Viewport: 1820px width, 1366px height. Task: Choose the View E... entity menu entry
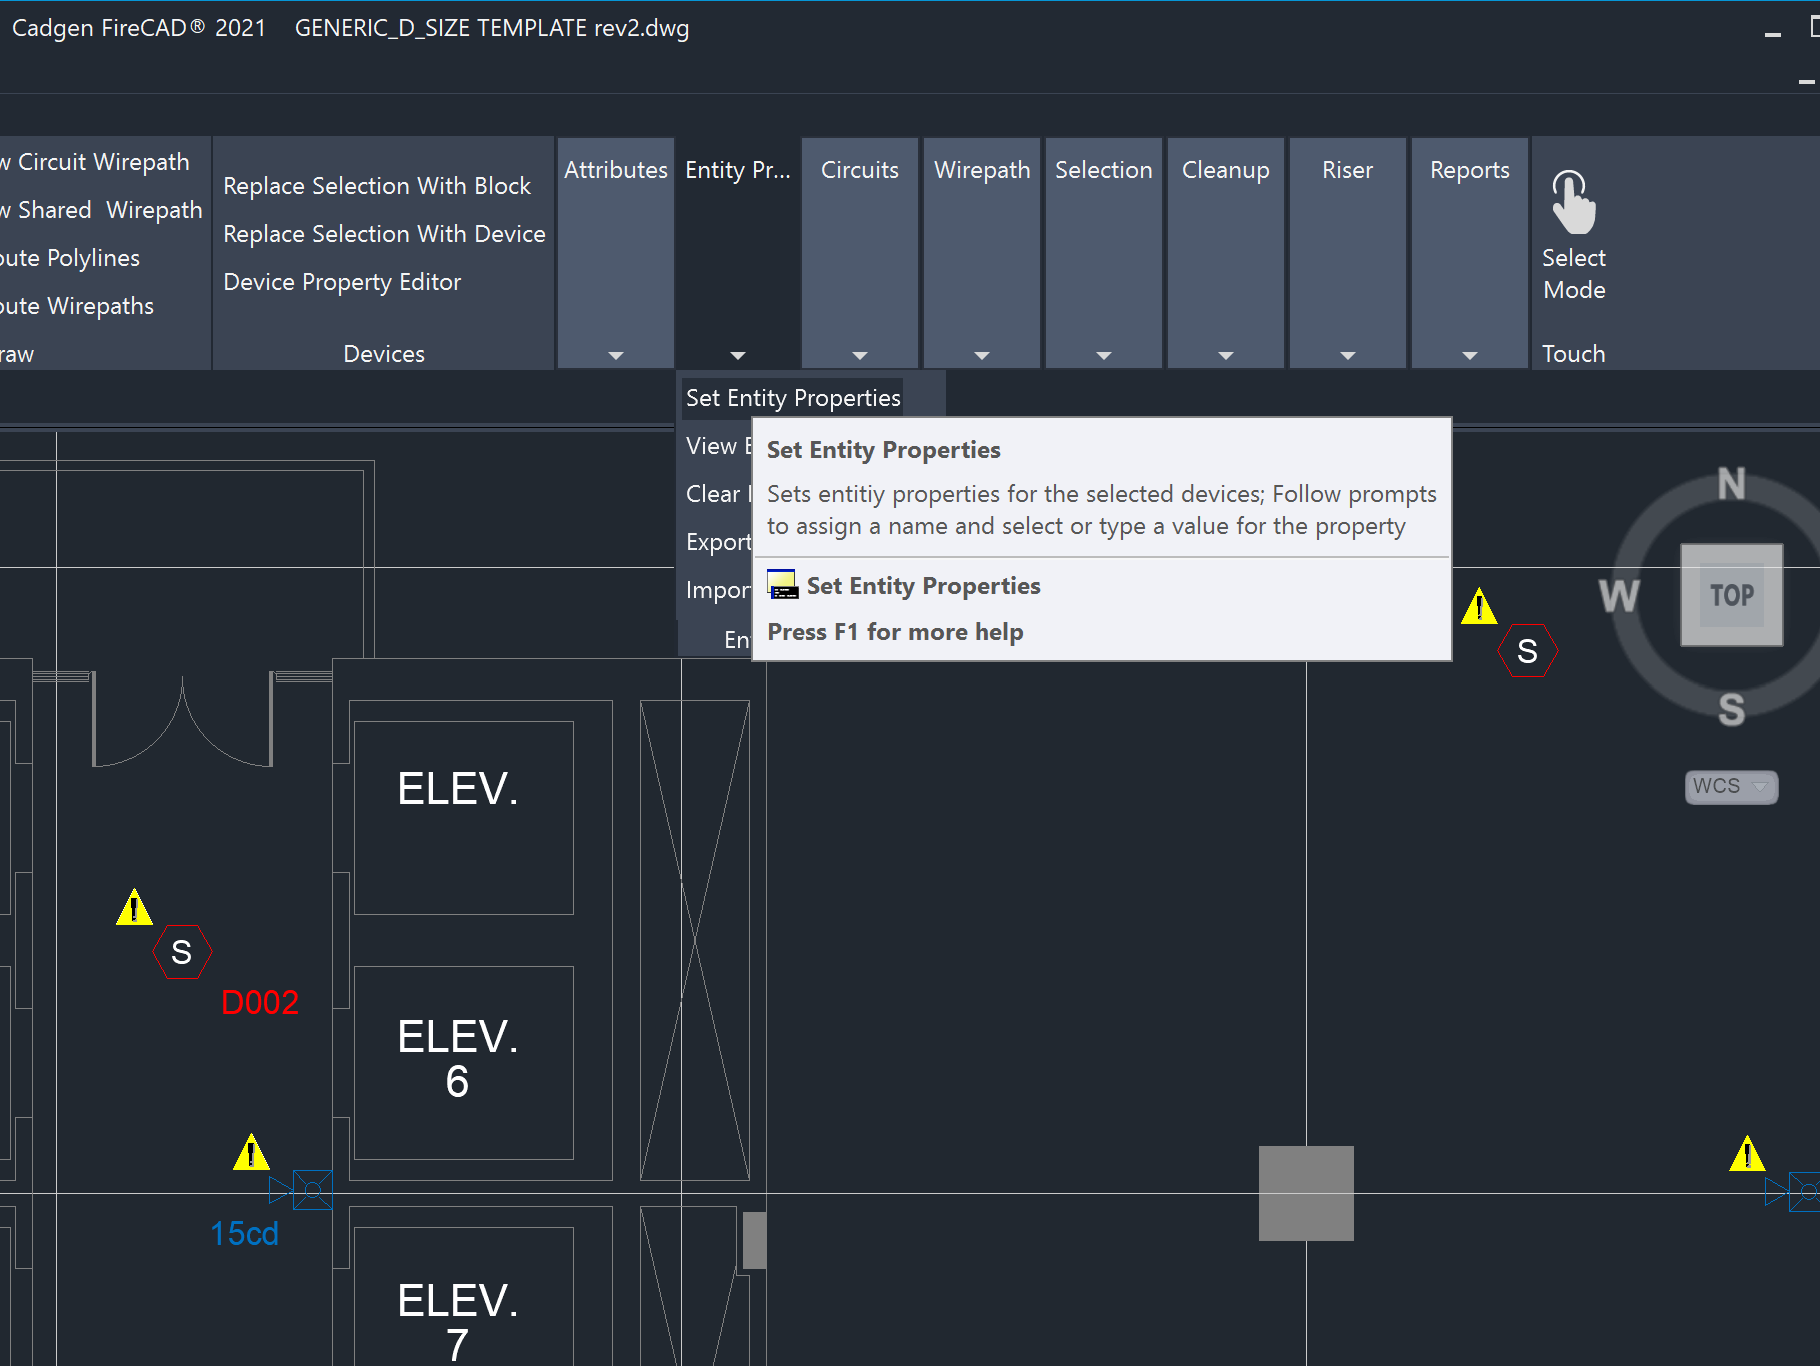click(x=718, y=446)
